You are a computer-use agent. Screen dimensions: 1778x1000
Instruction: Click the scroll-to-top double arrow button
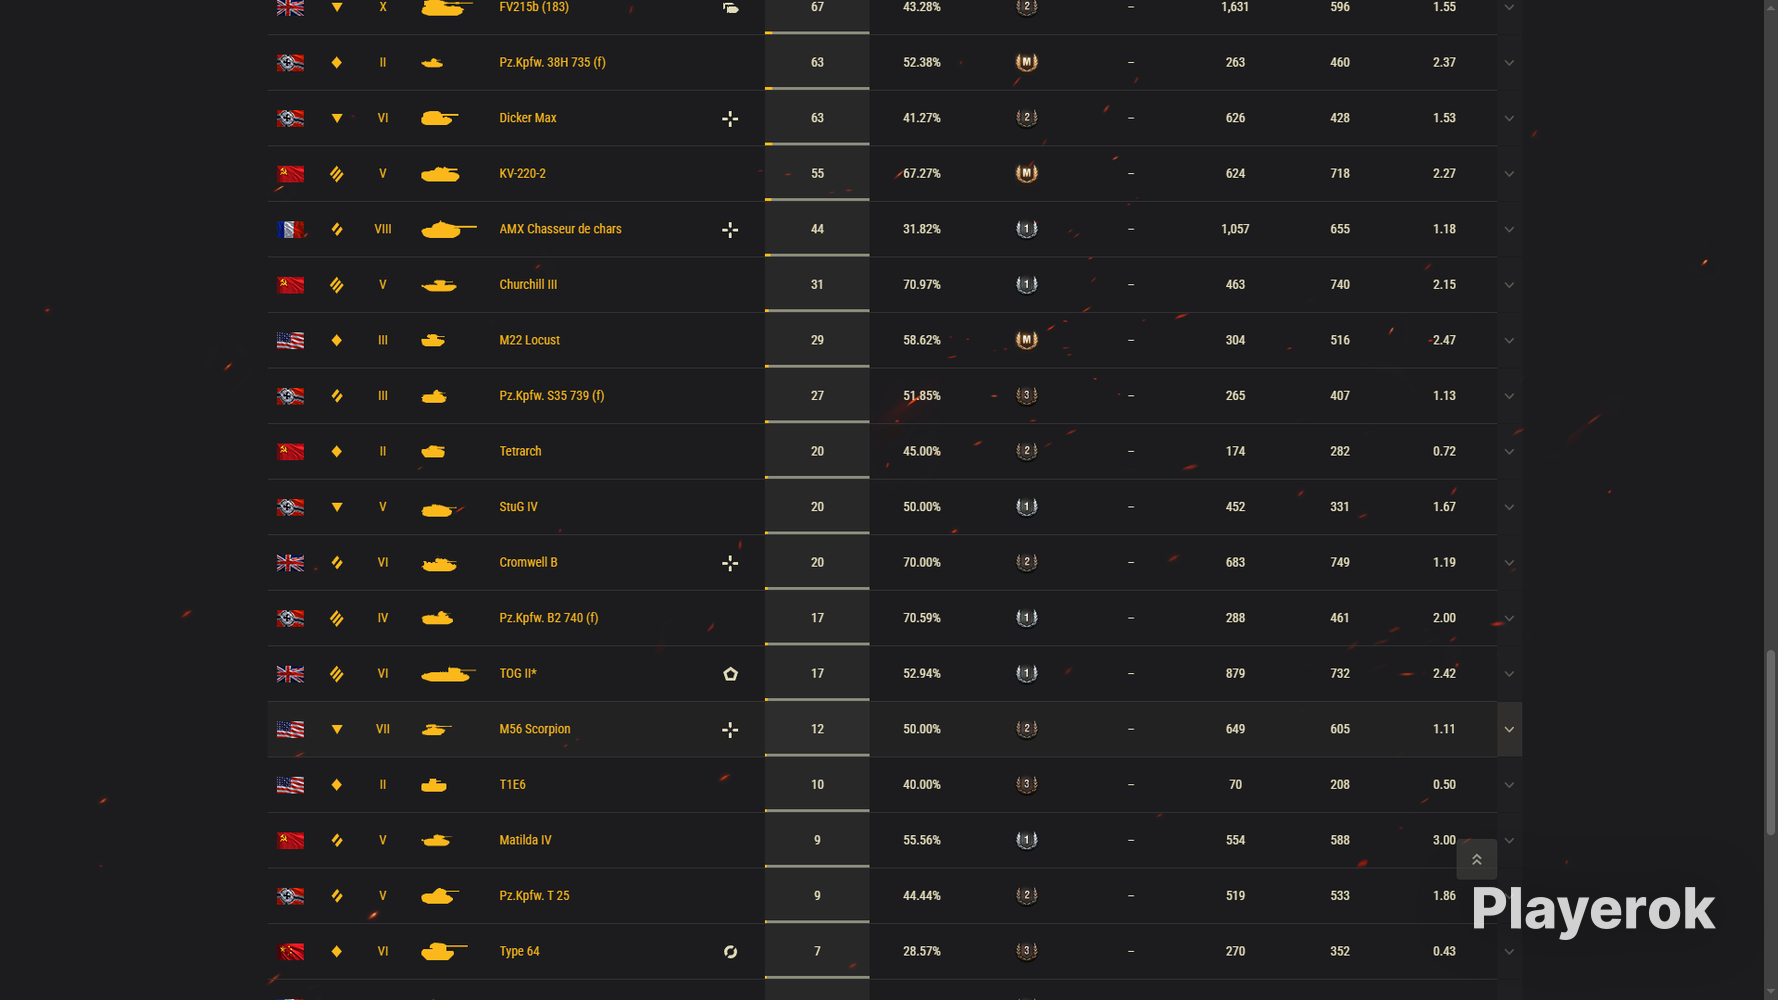[x=1476, y=859]
